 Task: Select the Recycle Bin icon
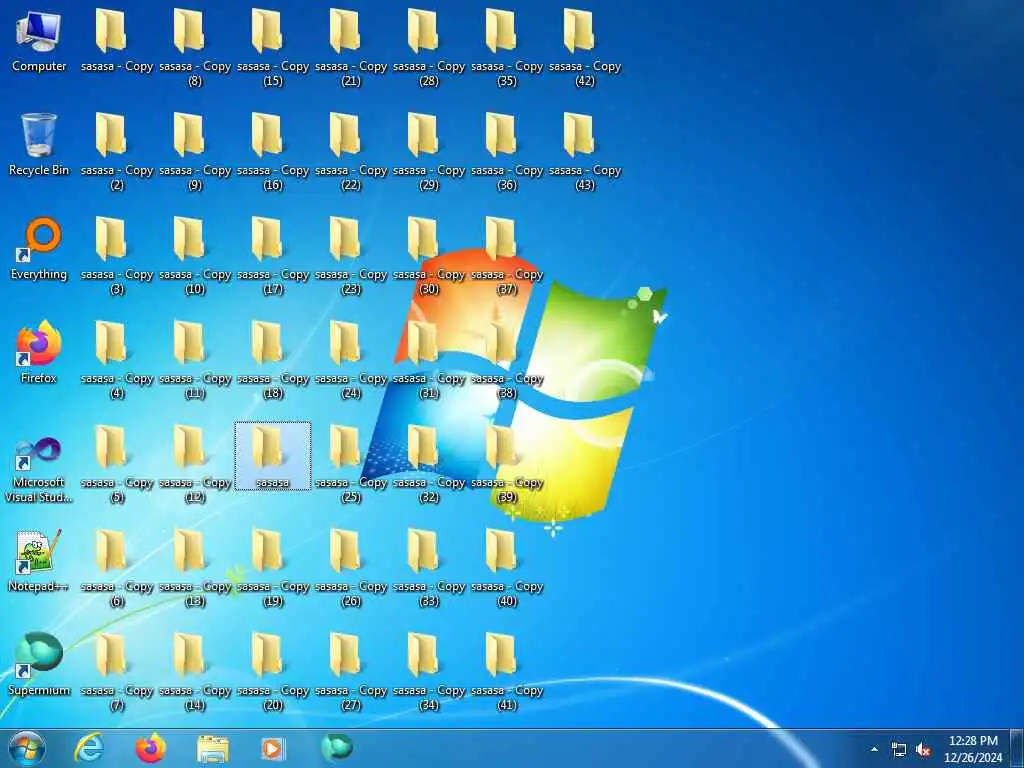click(x=39, y=144)
